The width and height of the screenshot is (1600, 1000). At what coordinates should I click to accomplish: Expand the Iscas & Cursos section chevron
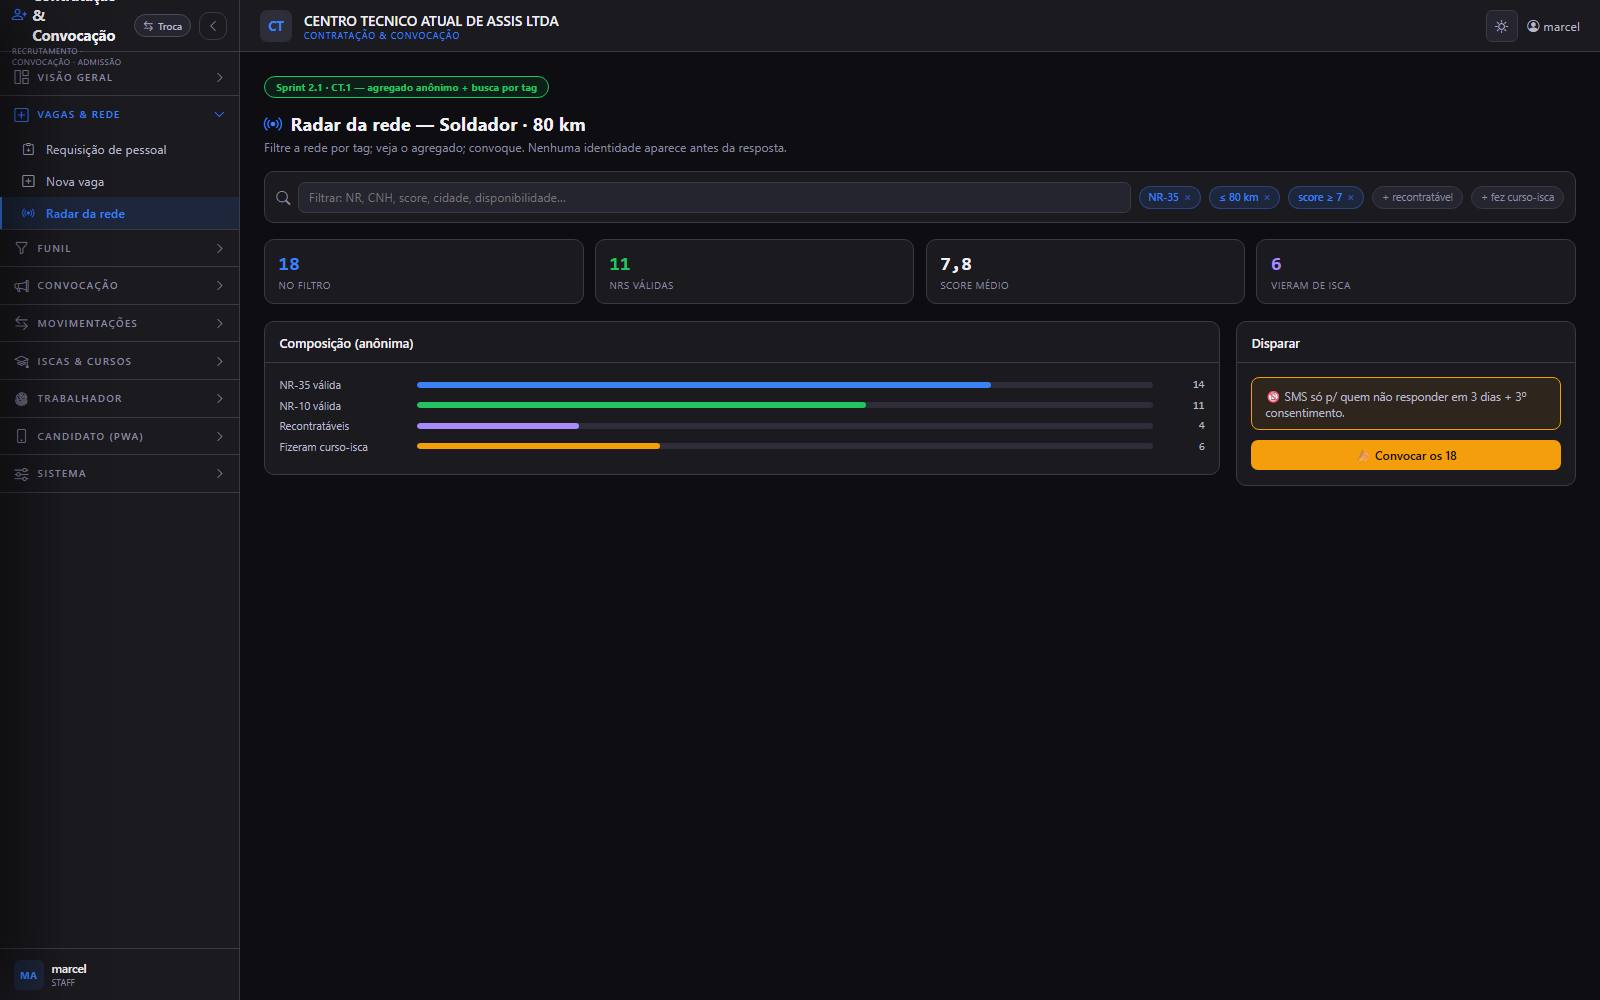(x=220, y=361)
